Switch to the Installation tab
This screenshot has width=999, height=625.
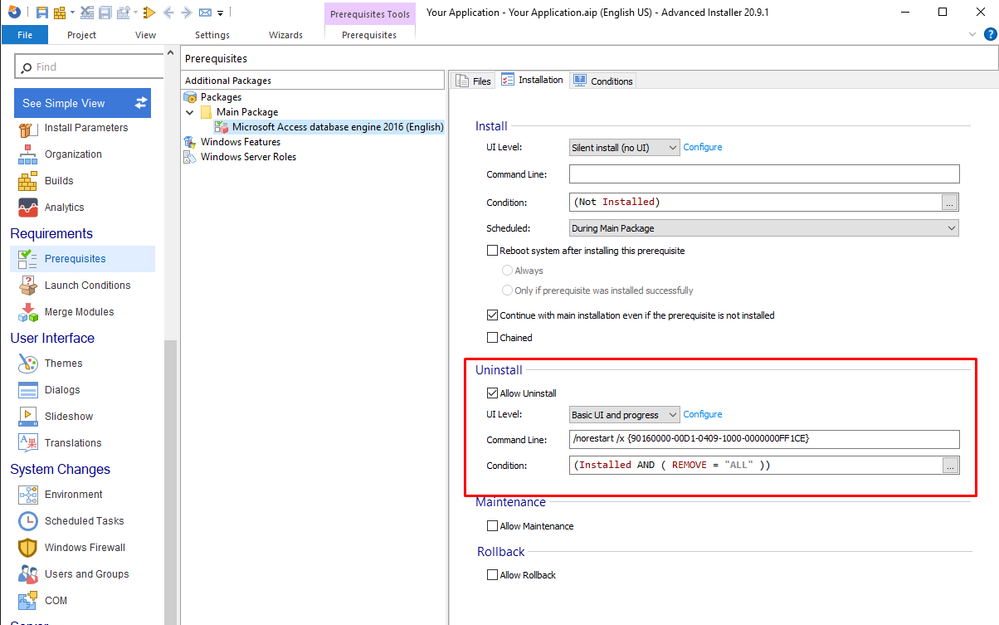[532, 80]
